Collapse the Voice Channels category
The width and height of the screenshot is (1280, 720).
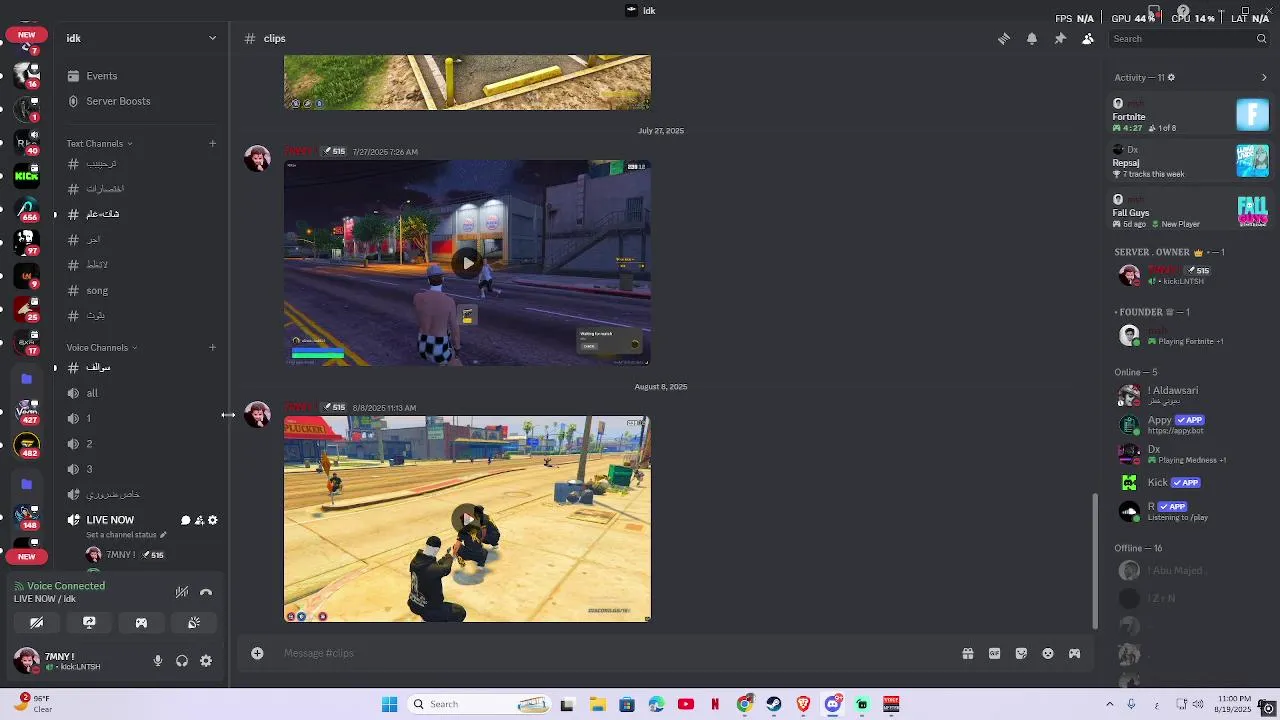[102, 348]
